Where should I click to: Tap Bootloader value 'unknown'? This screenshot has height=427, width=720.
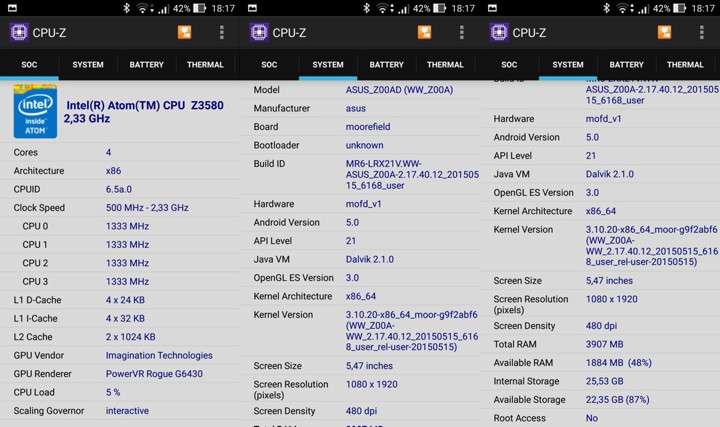[x=364, y=145]
